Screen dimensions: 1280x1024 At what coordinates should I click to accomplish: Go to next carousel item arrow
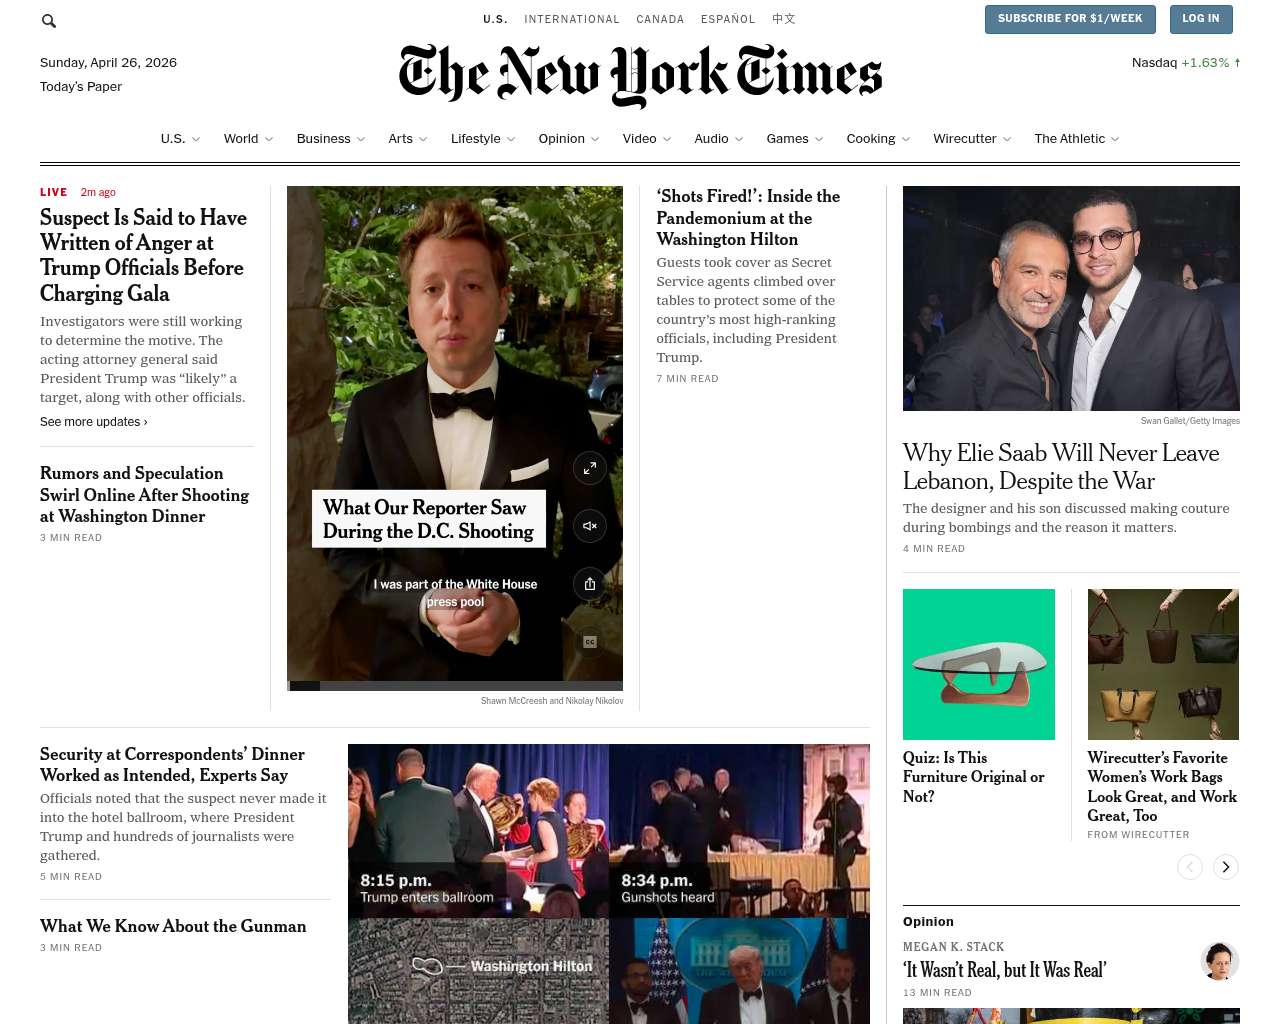tap(1226, 867)
